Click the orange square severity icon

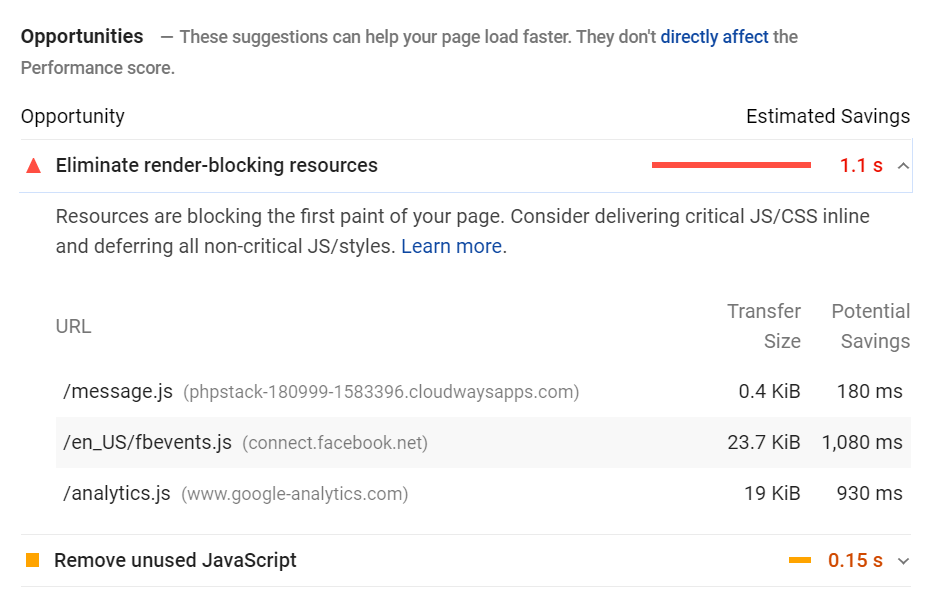click(x=33, y=561)
